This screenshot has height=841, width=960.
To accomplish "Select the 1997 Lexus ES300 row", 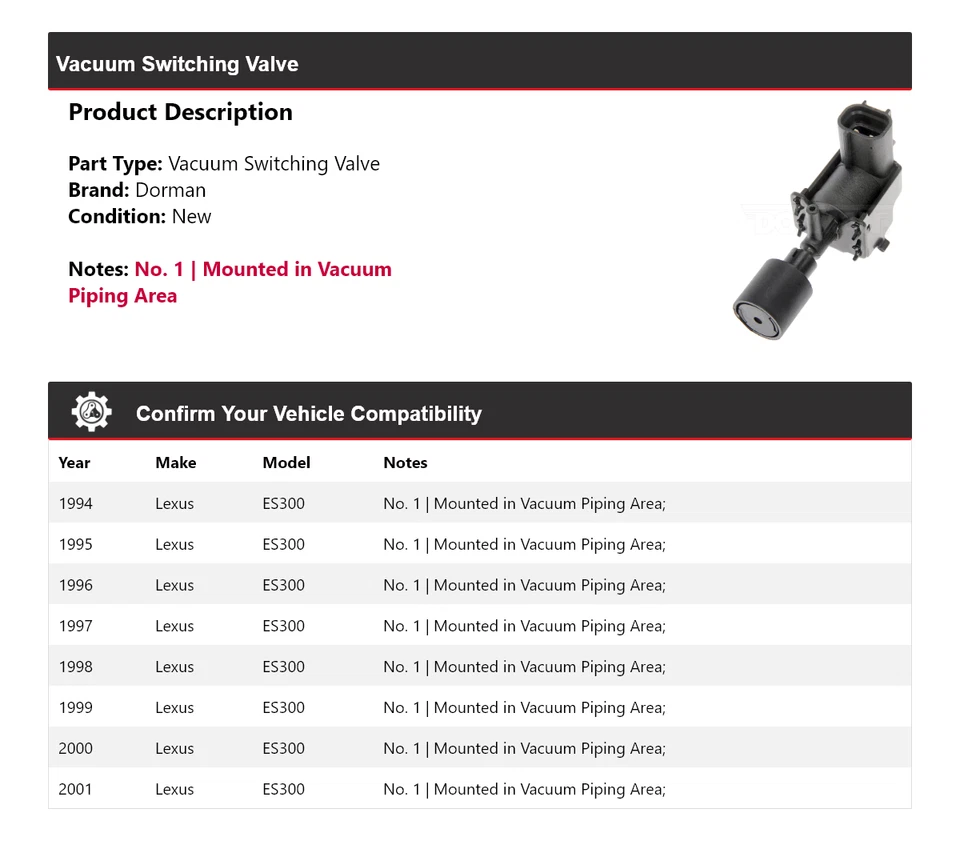I will click(479, 626).
